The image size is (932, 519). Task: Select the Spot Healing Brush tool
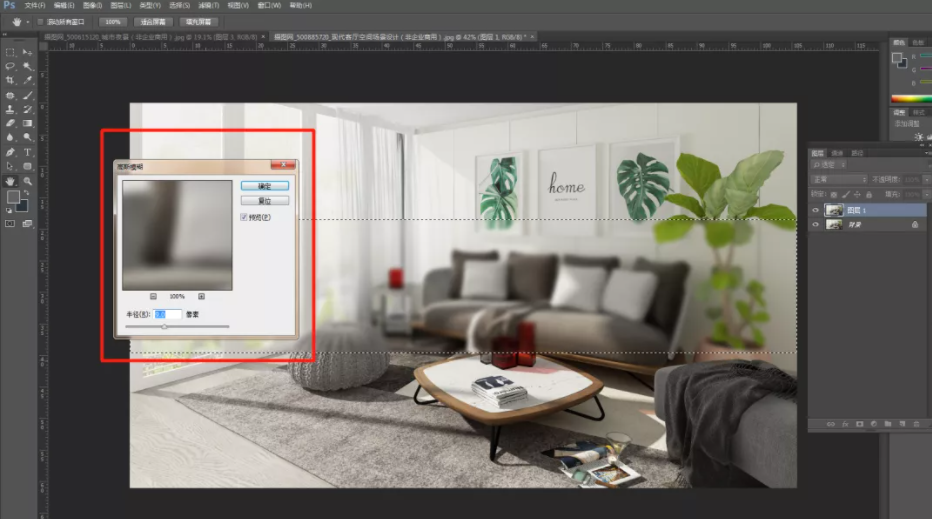coord(10,95)
